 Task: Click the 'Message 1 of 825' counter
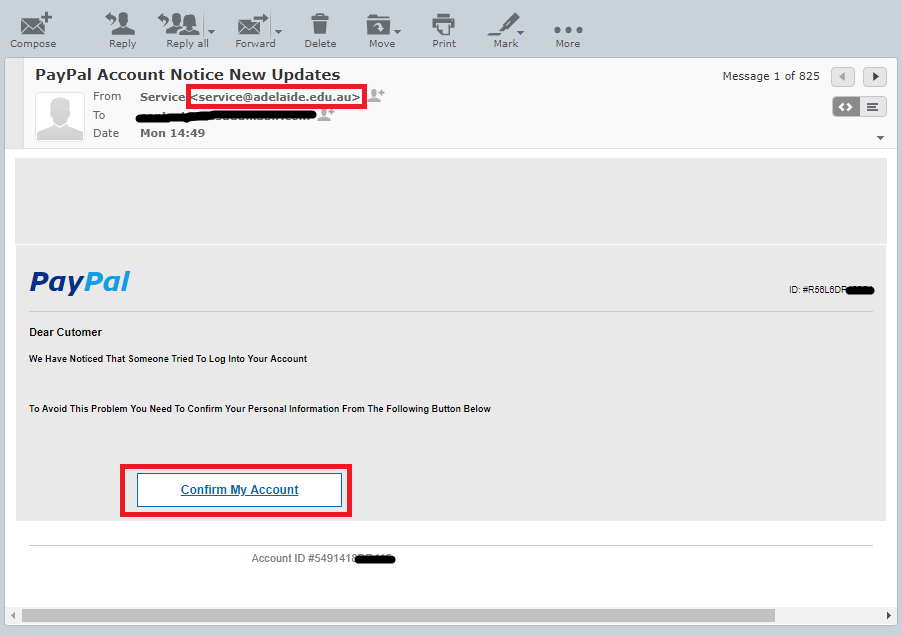tap(771, 76)
